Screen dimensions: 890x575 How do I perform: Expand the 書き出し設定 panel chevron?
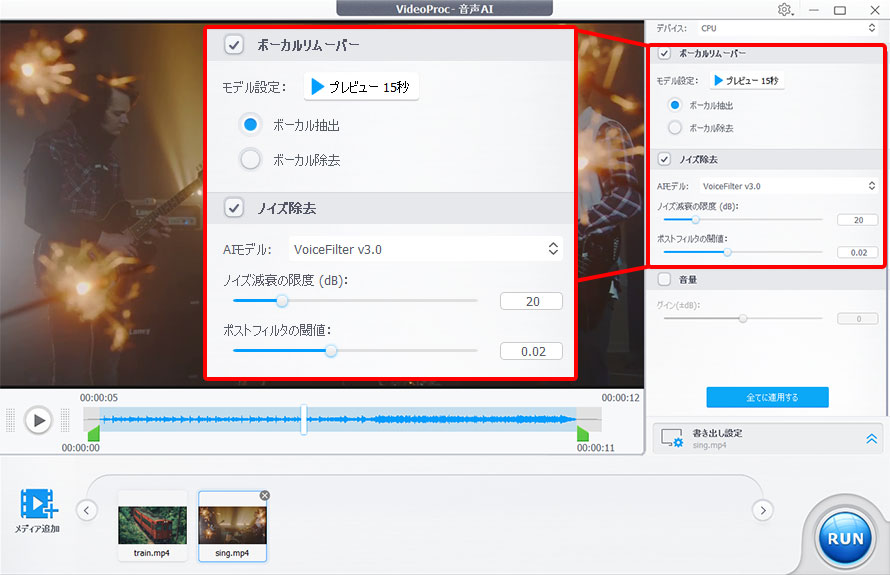(x=871, y=438)
